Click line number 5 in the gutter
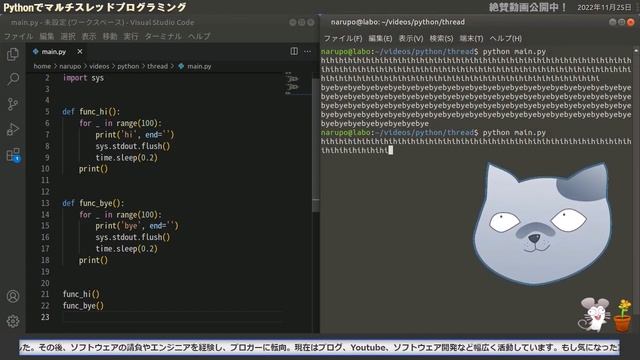The width and height of the screenshot is (640, 360). (47, 112)
